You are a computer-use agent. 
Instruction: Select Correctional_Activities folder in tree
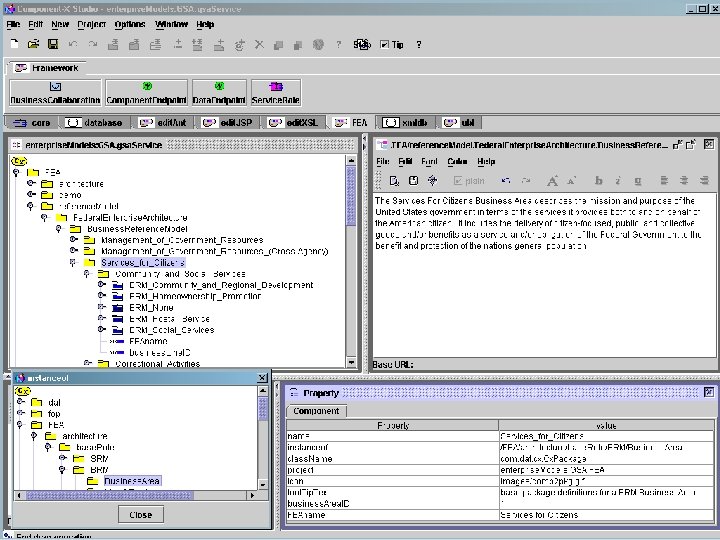point(158,364)
